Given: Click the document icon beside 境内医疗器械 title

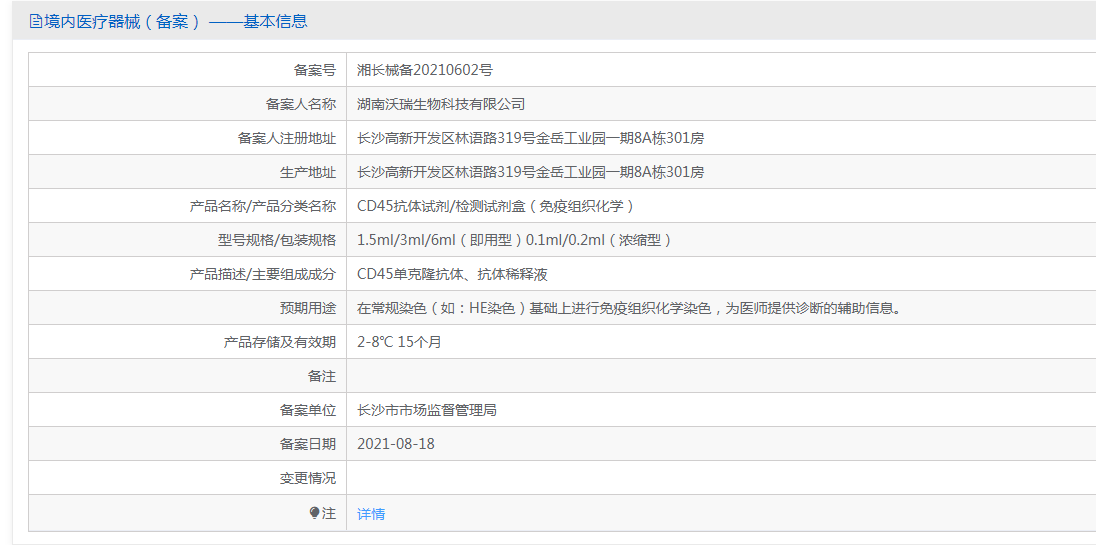Looking at the screenshot, I should pyautogui.click(x=35, y=22).
